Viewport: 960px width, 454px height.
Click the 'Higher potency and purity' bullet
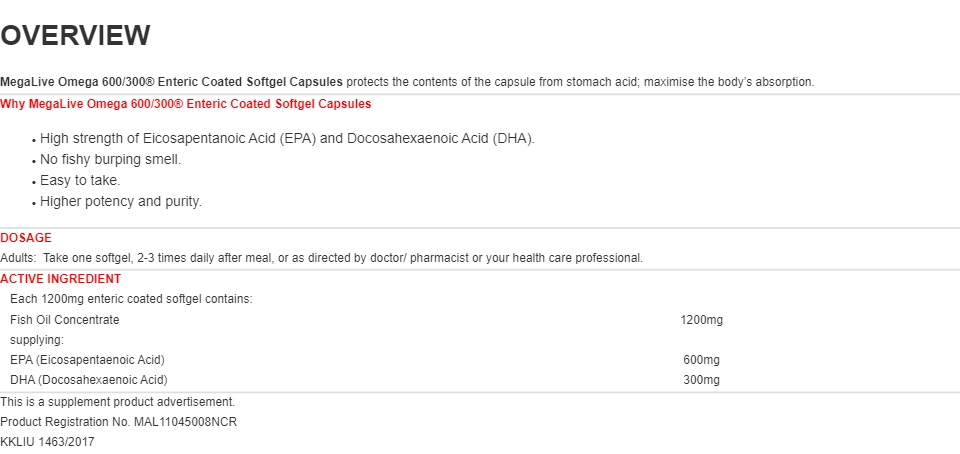click(121, 201)
